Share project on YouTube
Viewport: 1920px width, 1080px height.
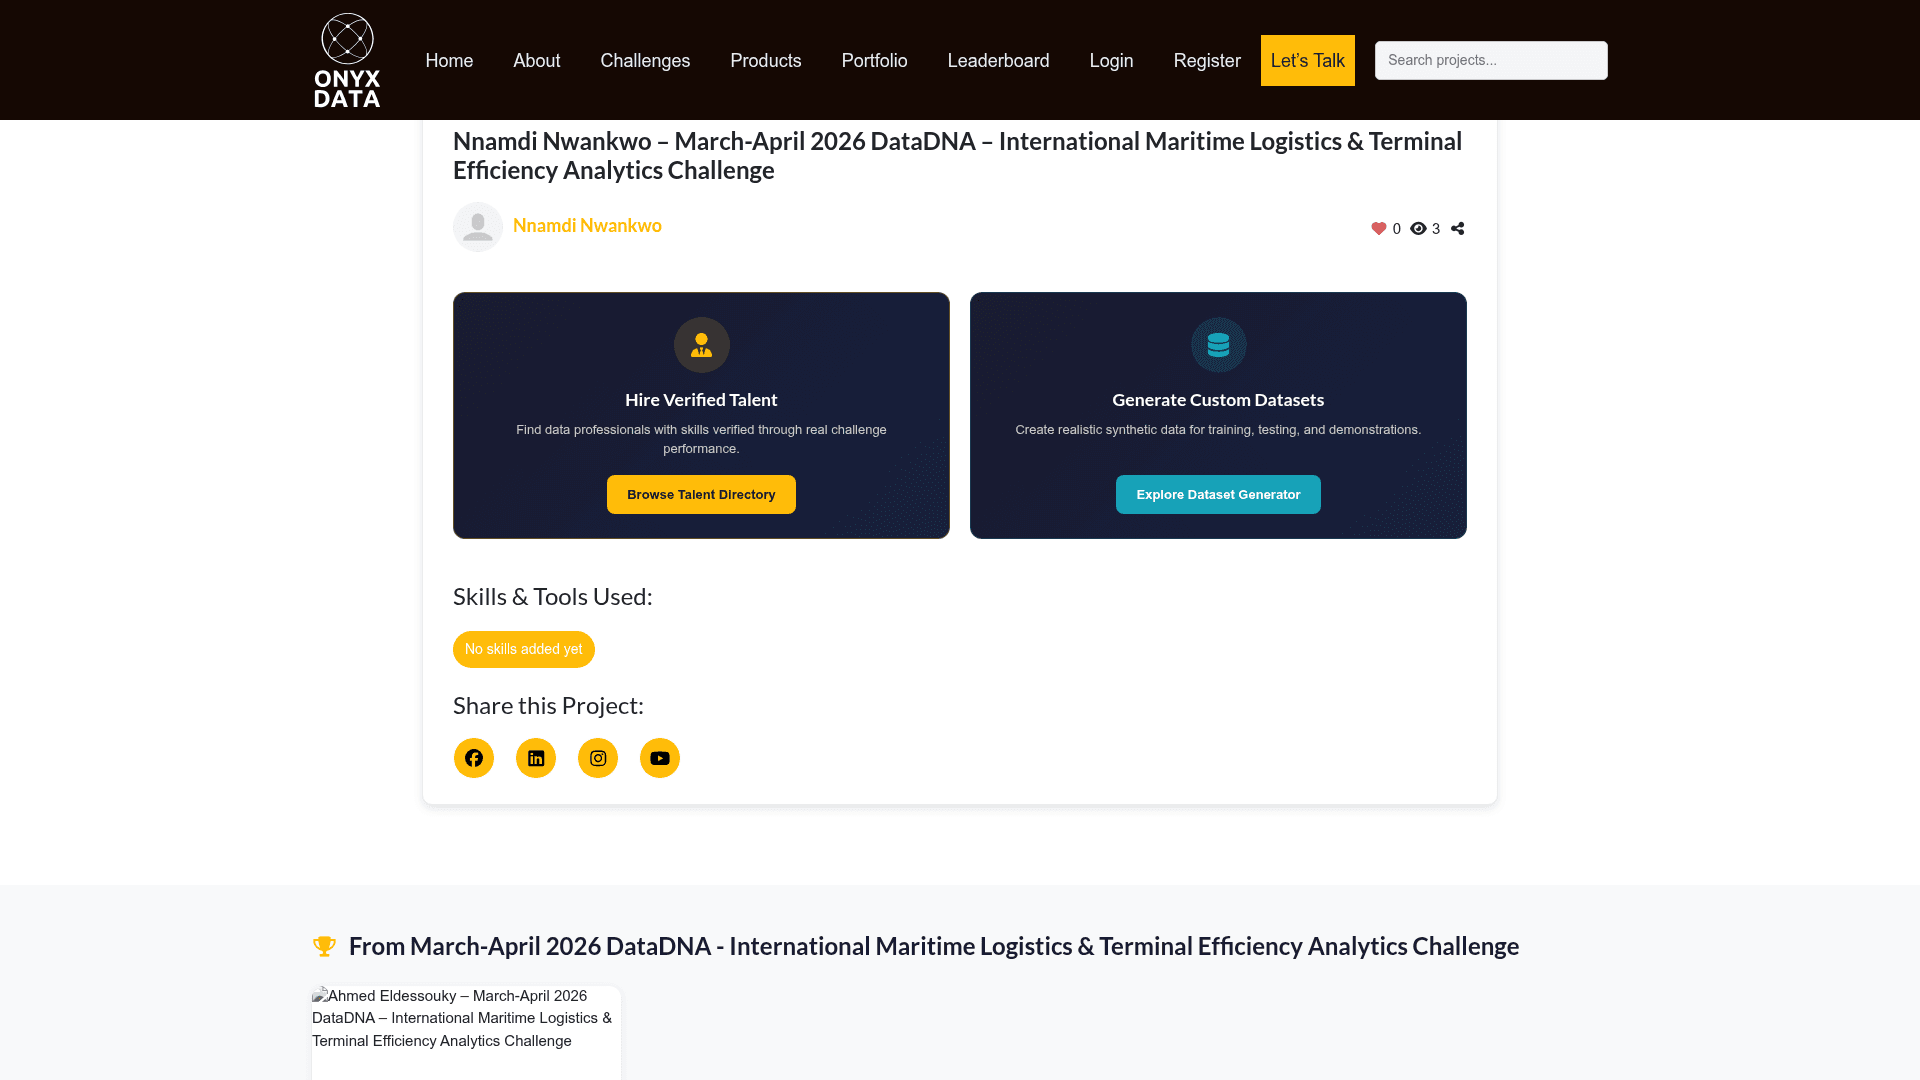coord(660,758)
